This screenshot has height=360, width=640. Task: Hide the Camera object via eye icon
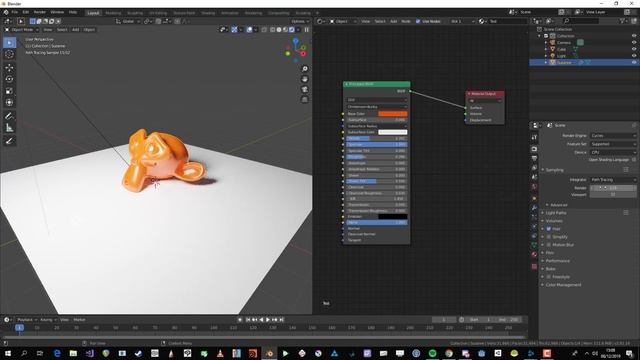(634, 42)
